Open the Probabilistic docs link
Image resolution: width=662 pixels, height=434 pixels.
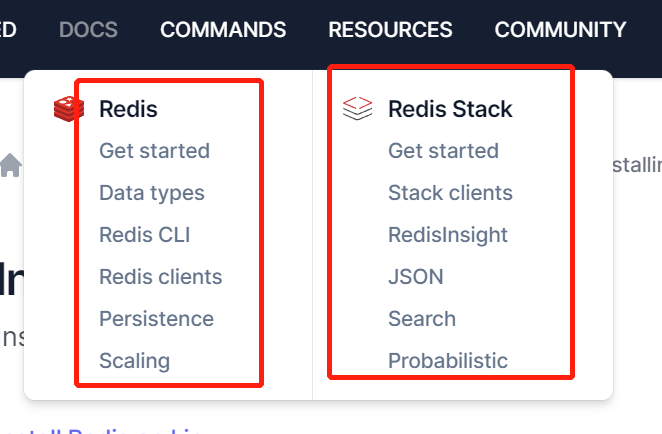(448, 361)
